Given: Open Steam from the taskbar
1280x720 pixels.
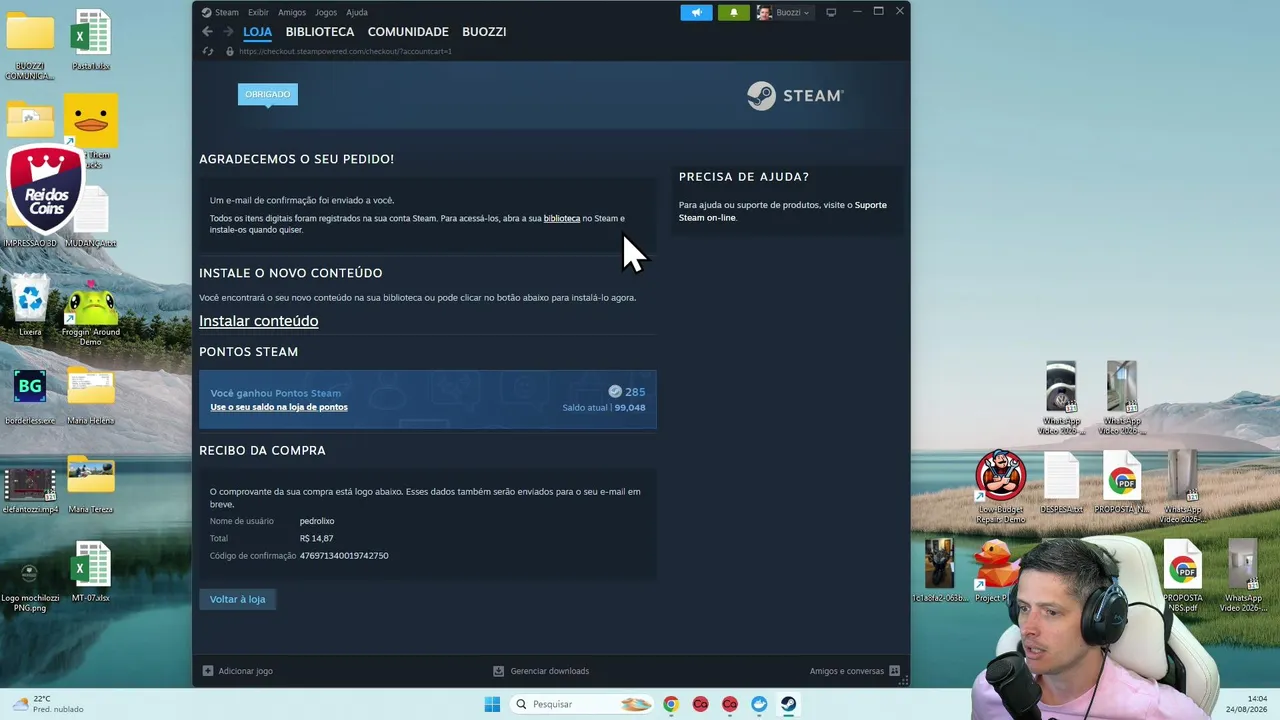Looking at the screenshot, I should coord(789,704).
